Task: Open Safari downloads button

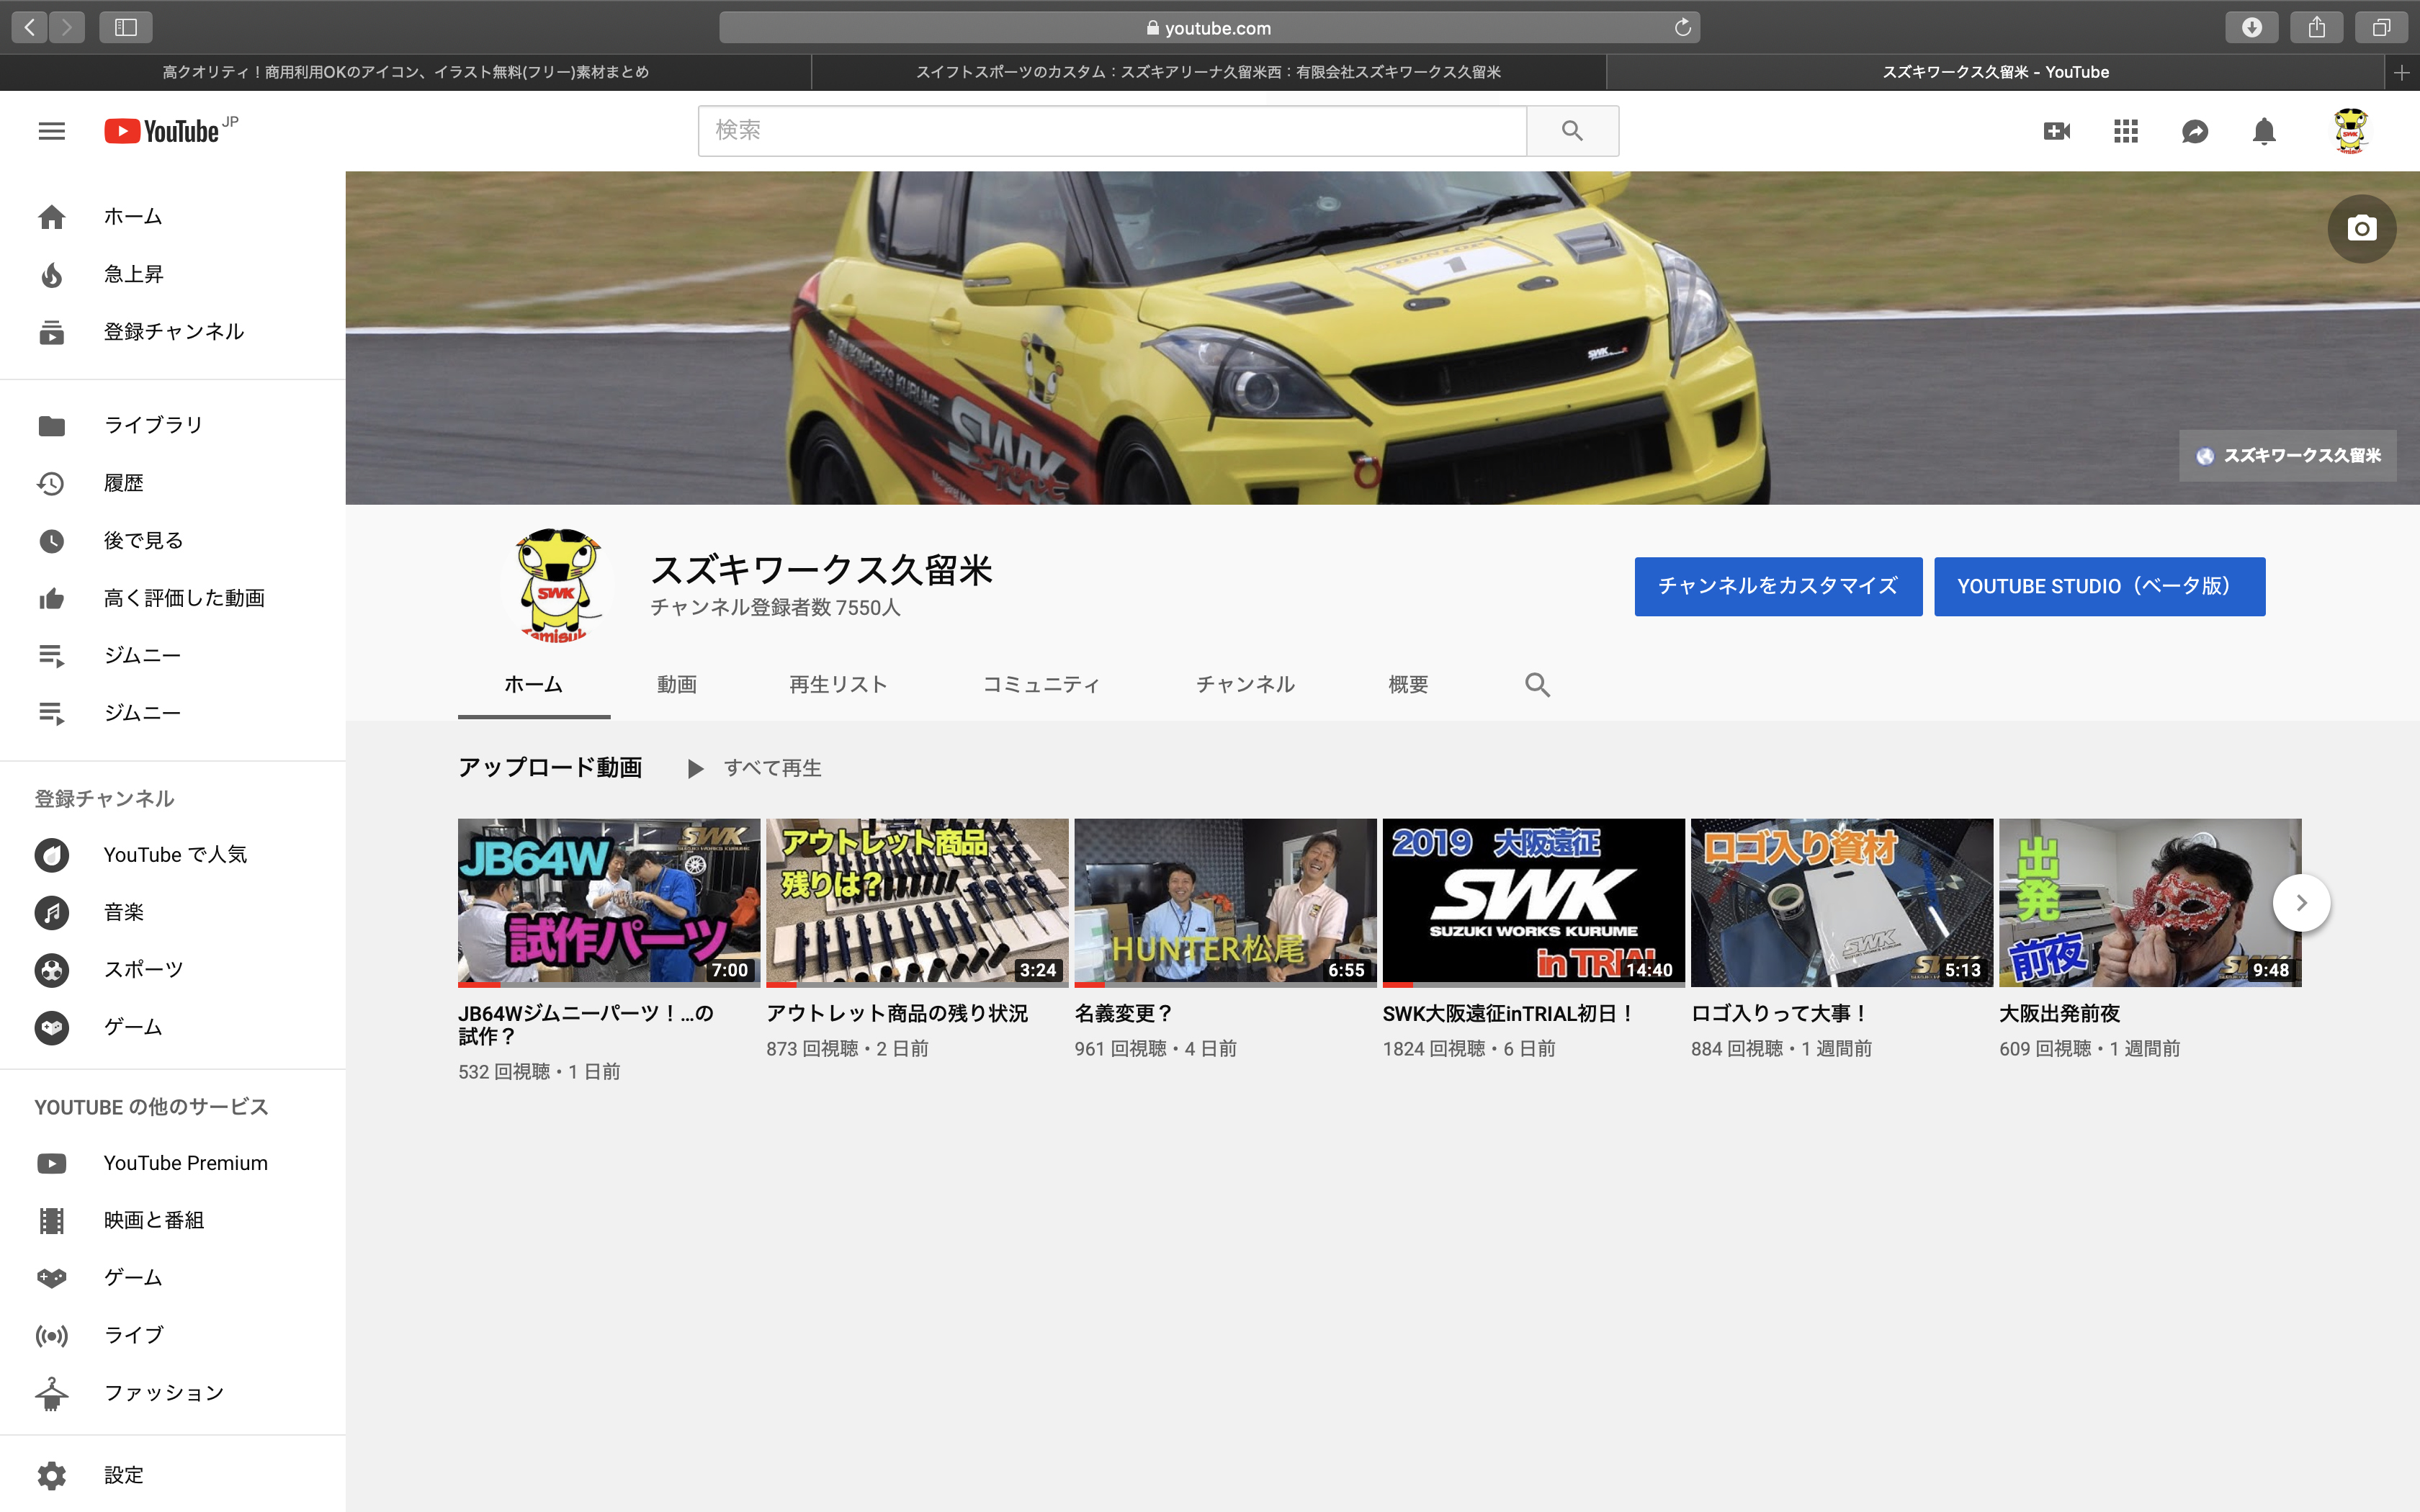Action: (x=2251, y=27)
